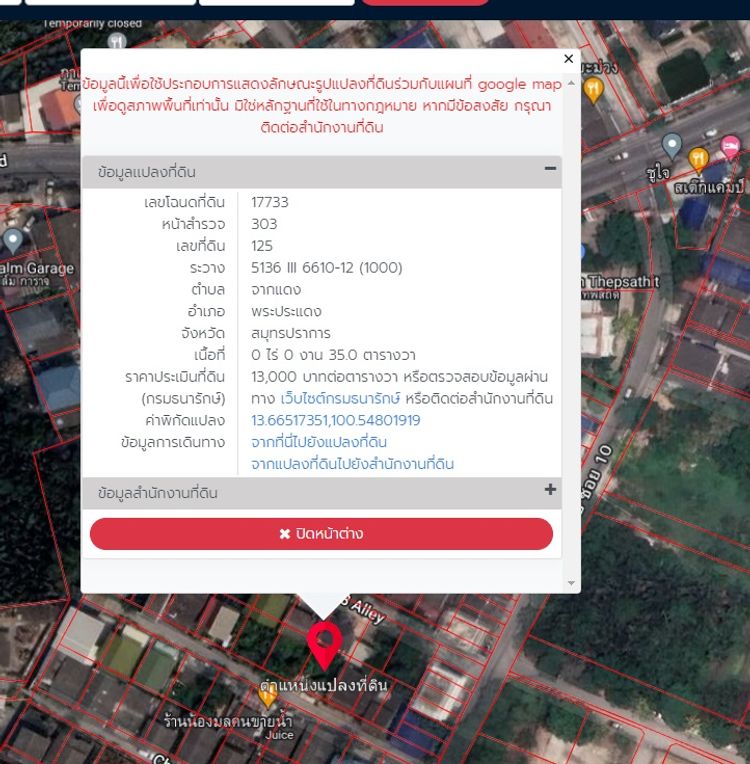Click the orange restaurant marker right of popup

click(594, 90)
